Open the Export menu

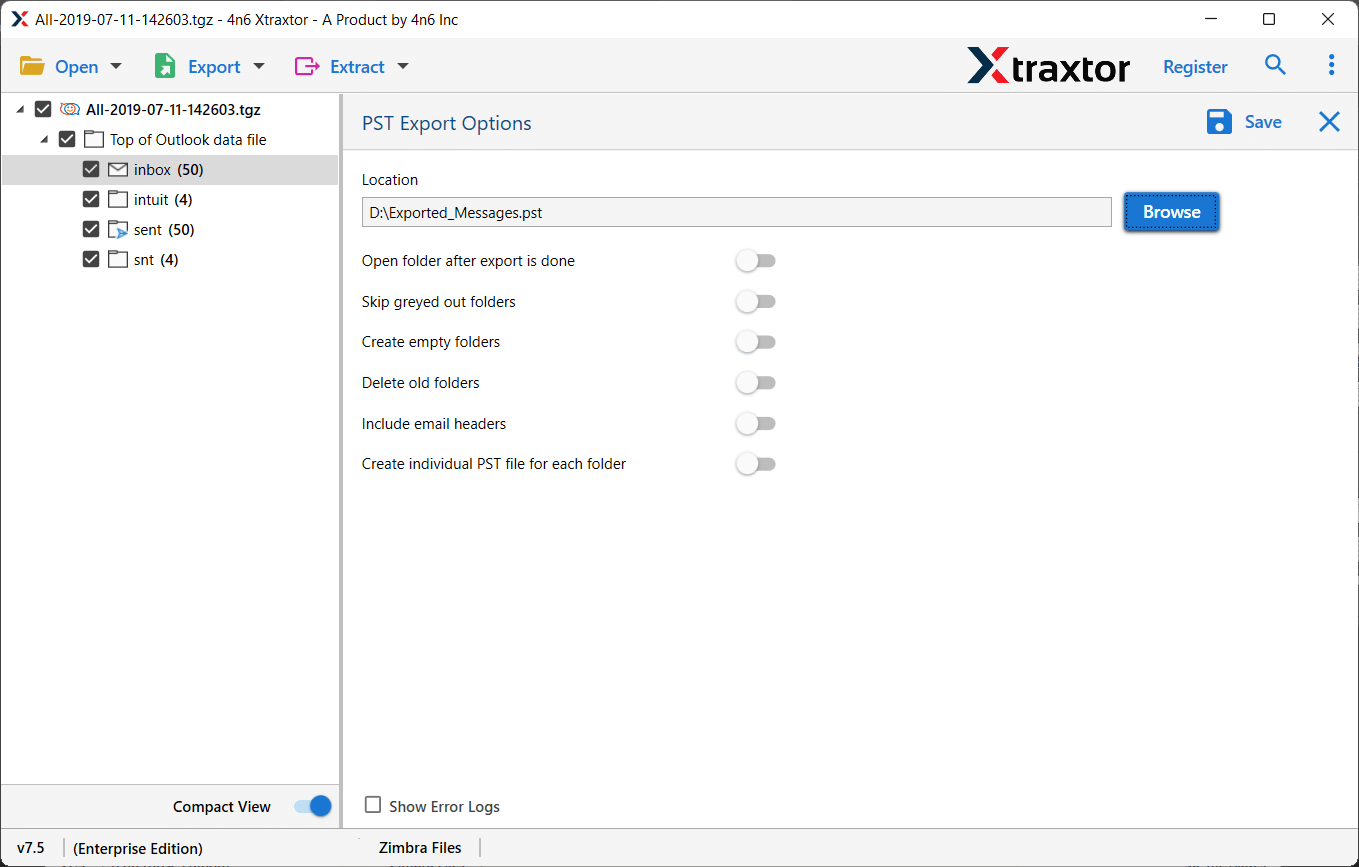pyautogui.click(x=214, y=67)
